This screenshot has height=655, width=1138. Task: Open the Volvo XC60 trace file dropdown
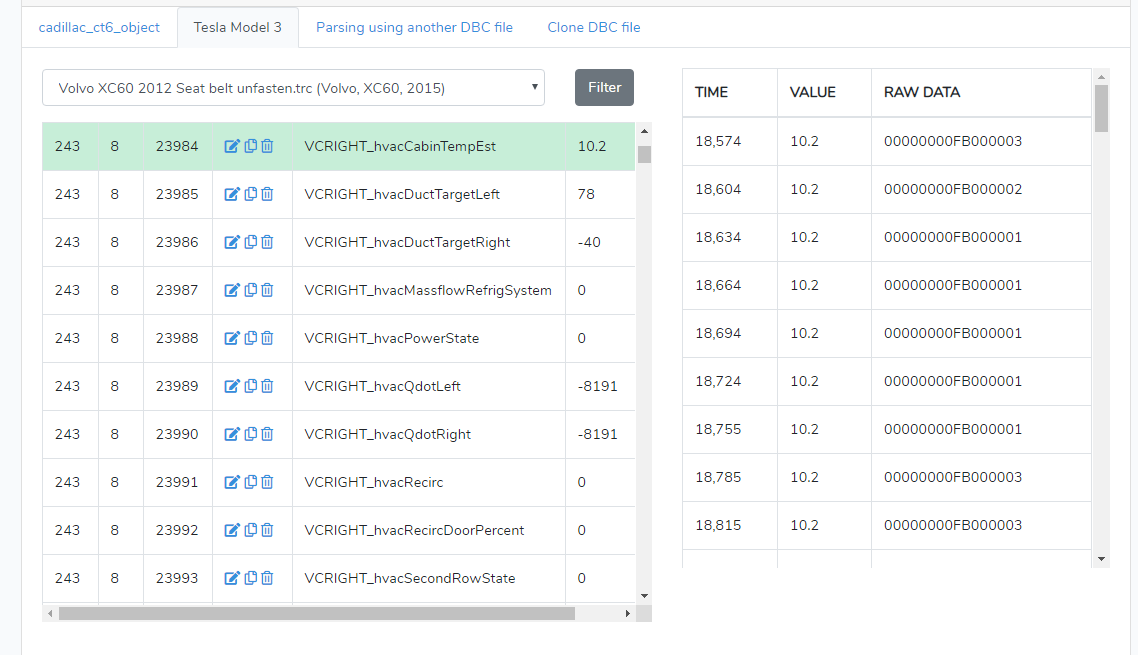coord(293,88)
